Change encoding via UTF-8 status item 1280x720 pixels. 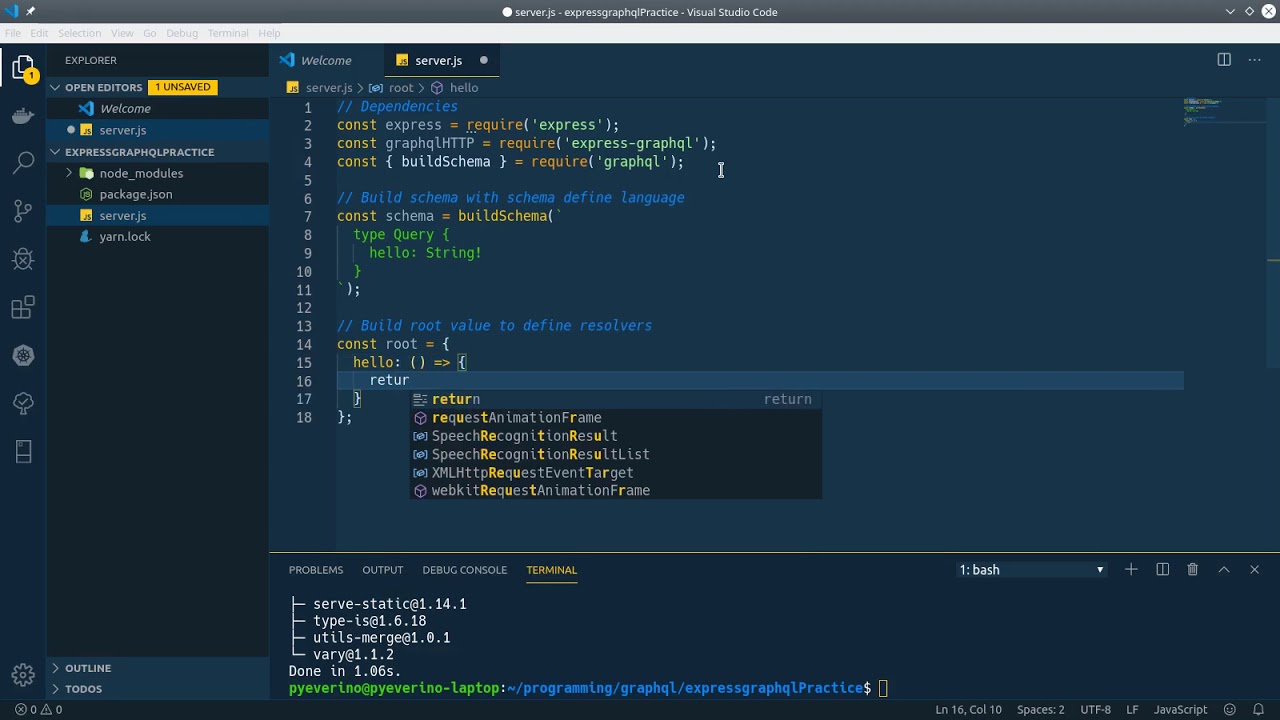click(x=1095, y=709)
